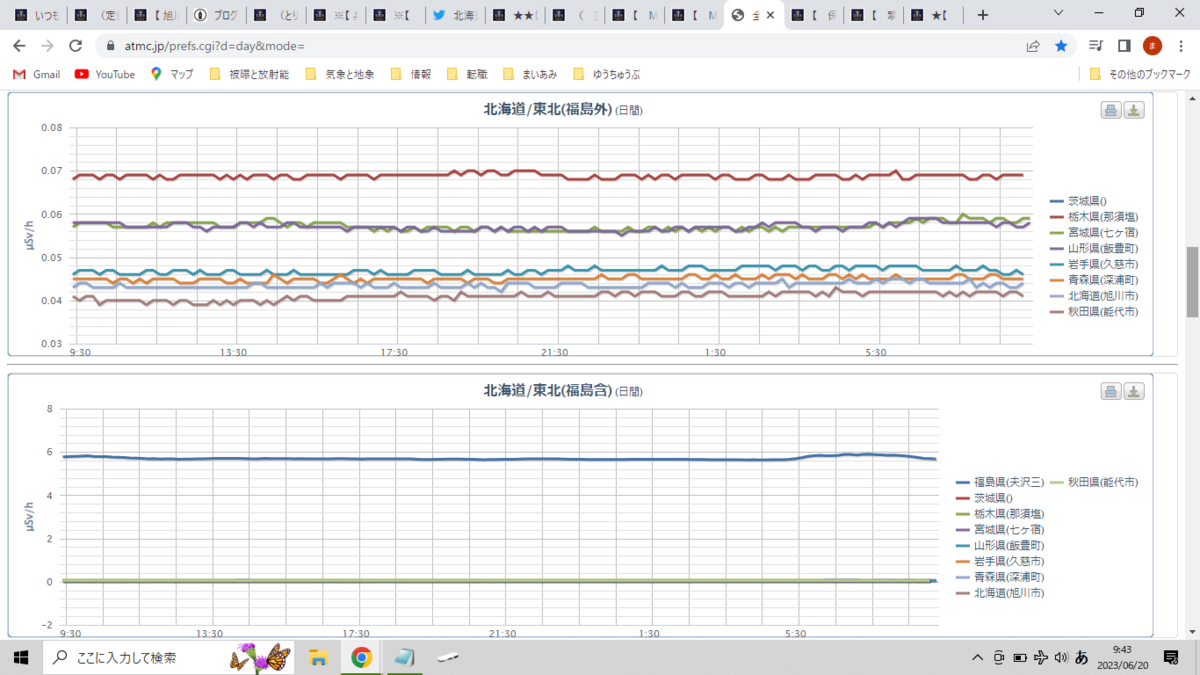This screenshot has height=675, width=1200.
Task: Toggle 山形県(飯豊町) in bottom chart legend
Action: 1001,546
